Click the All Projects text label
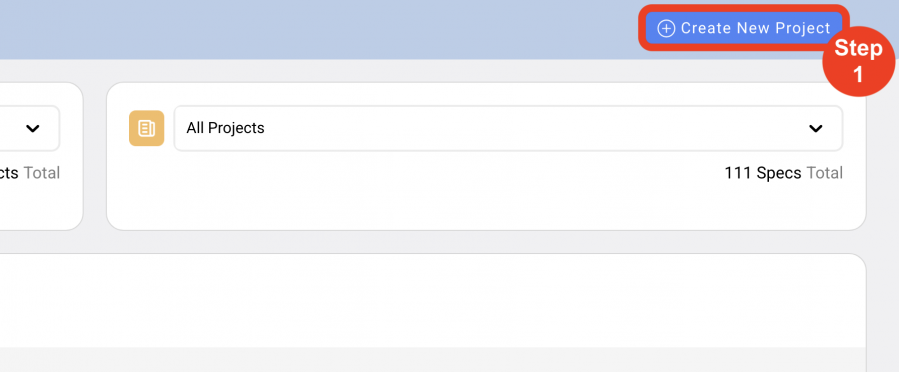The image size is (899, 372). pyautogui.click(x=225, y=128)
